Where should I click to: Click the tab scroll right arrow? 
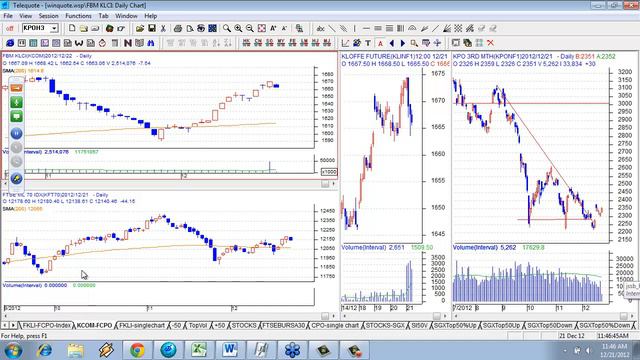pyautogui.click(x=13, y=325)
